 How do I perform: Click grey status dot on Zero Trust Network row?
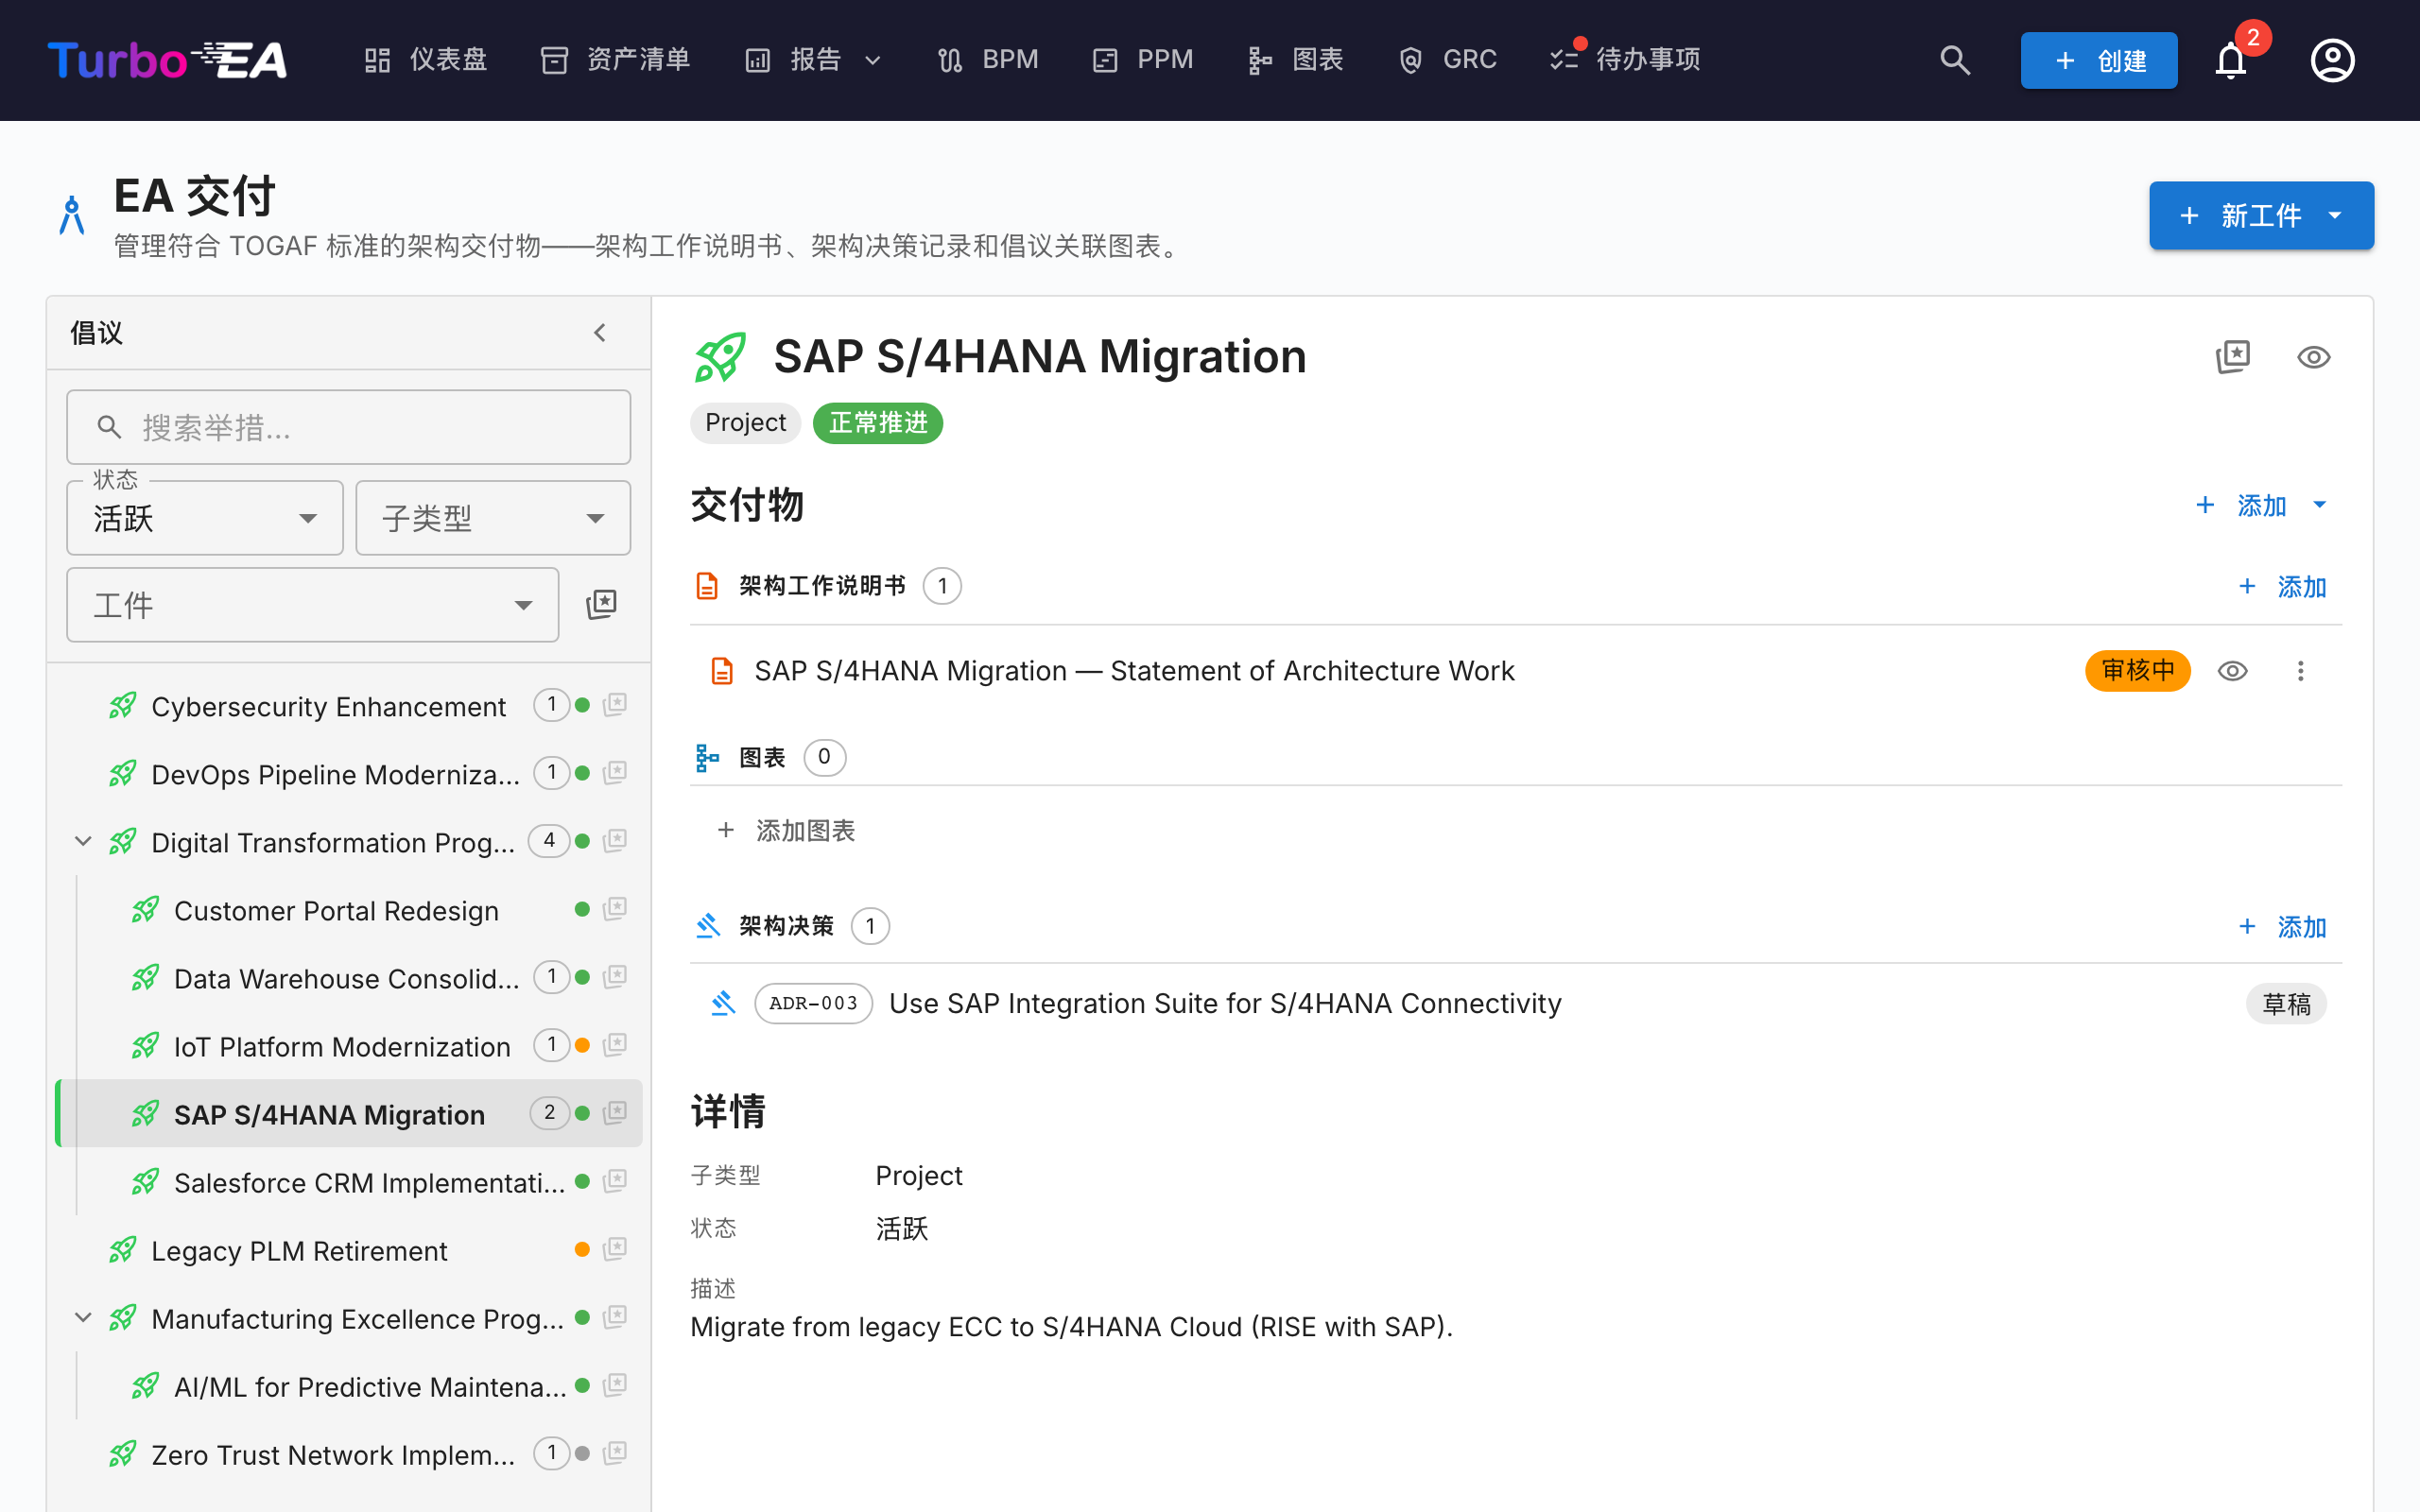[582, 1453]
